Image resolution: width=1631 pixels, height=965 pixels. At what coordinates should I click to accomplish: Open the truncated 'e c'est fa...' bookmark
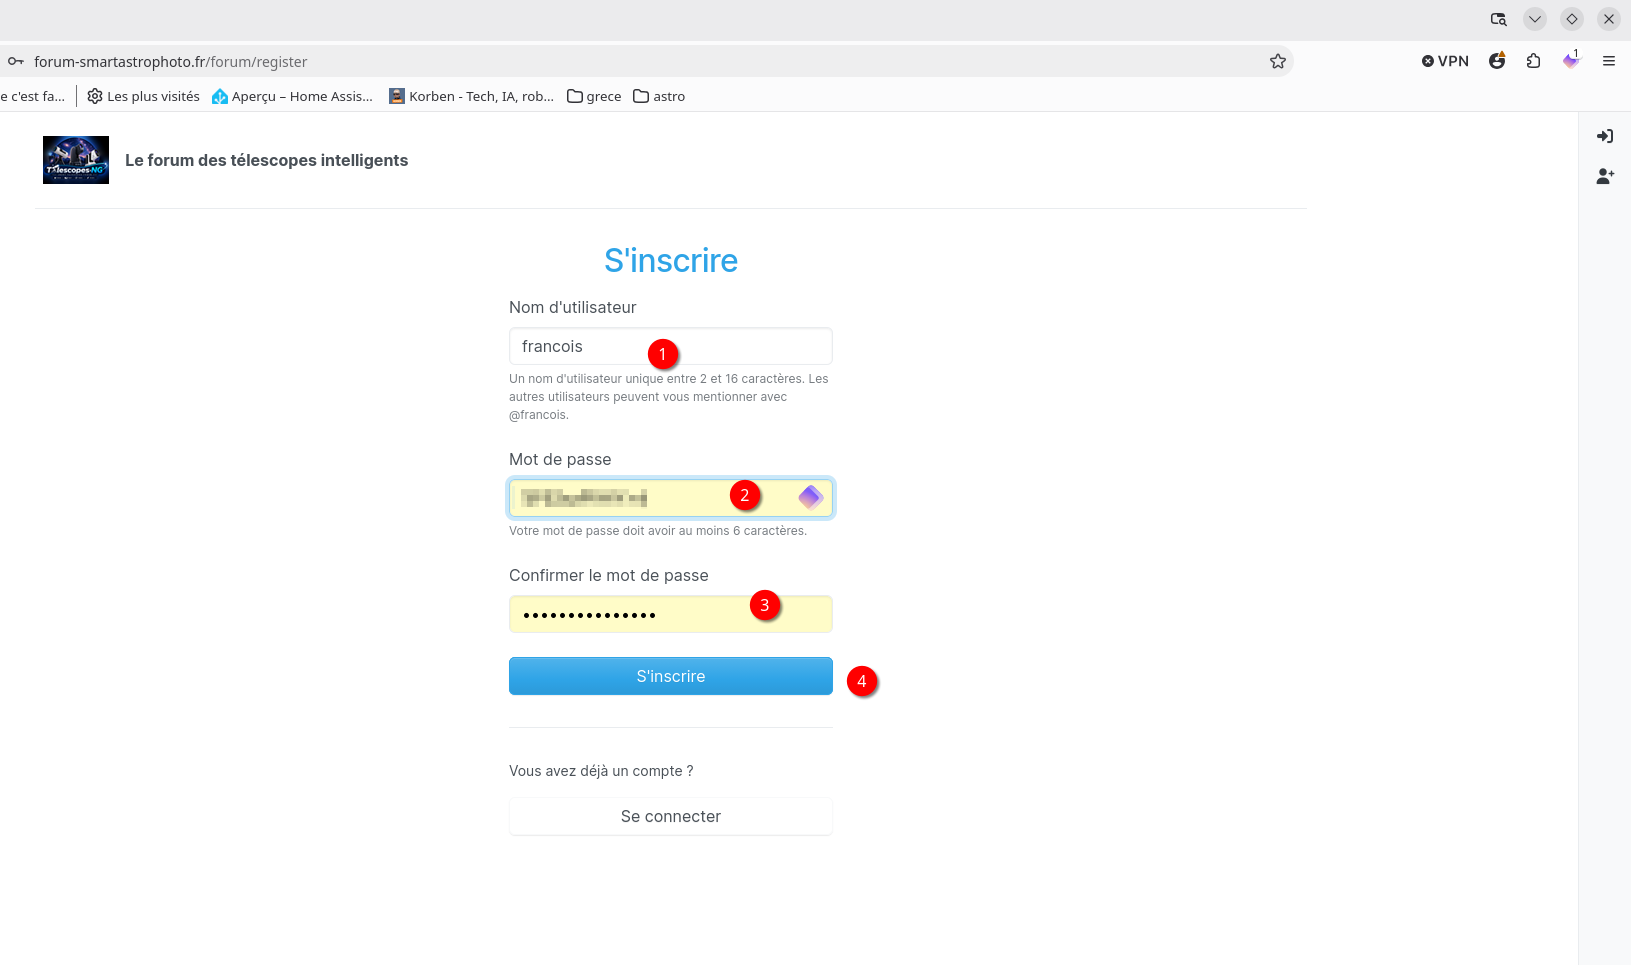pos(33,96)
